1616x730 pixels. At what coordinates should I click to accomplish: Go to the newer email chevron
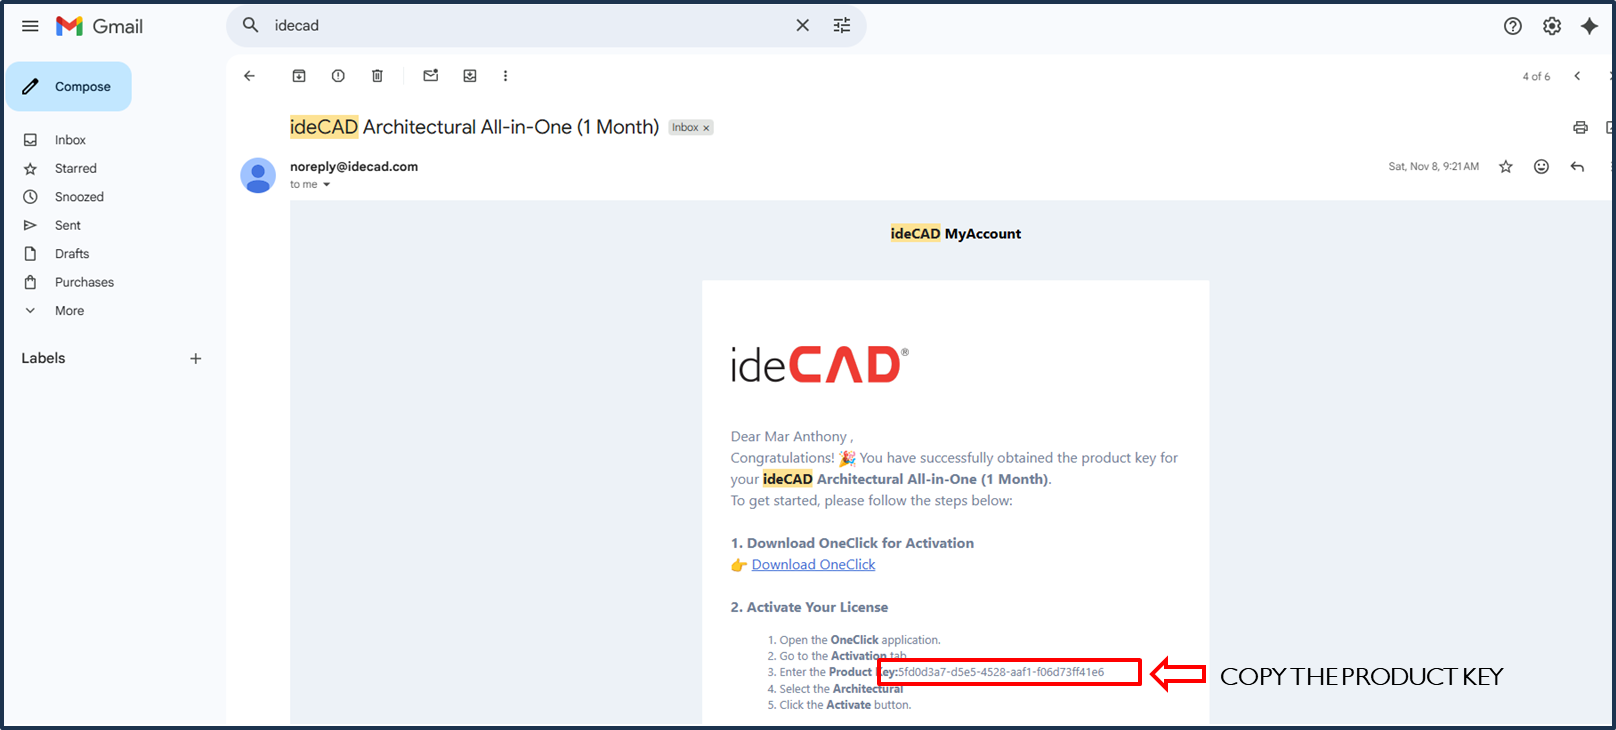click(x=1577, y=76)
